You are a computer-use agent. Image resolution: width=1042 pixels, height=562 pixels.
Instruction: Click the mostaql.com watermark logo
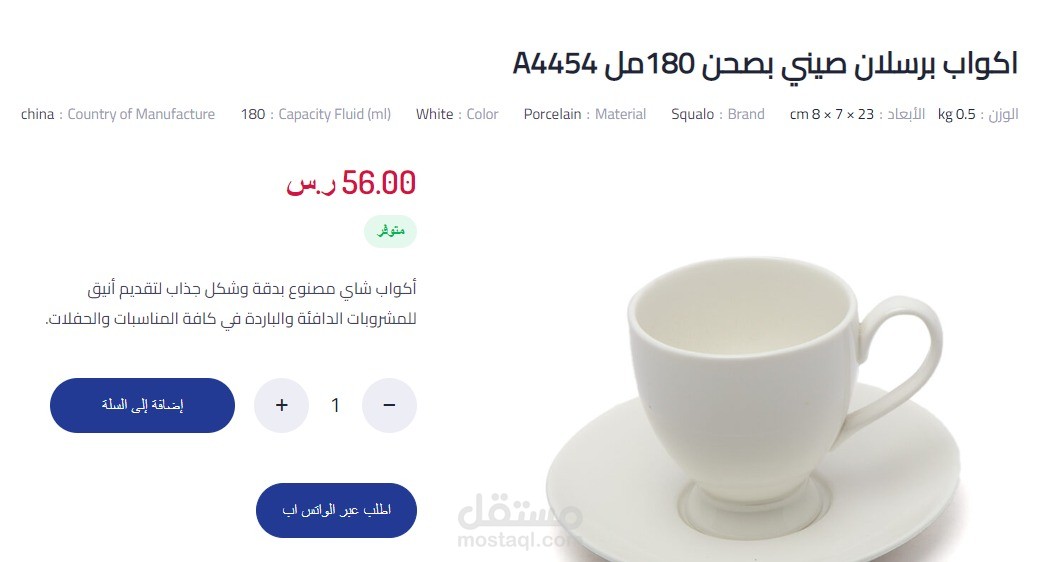click(520, 523)
